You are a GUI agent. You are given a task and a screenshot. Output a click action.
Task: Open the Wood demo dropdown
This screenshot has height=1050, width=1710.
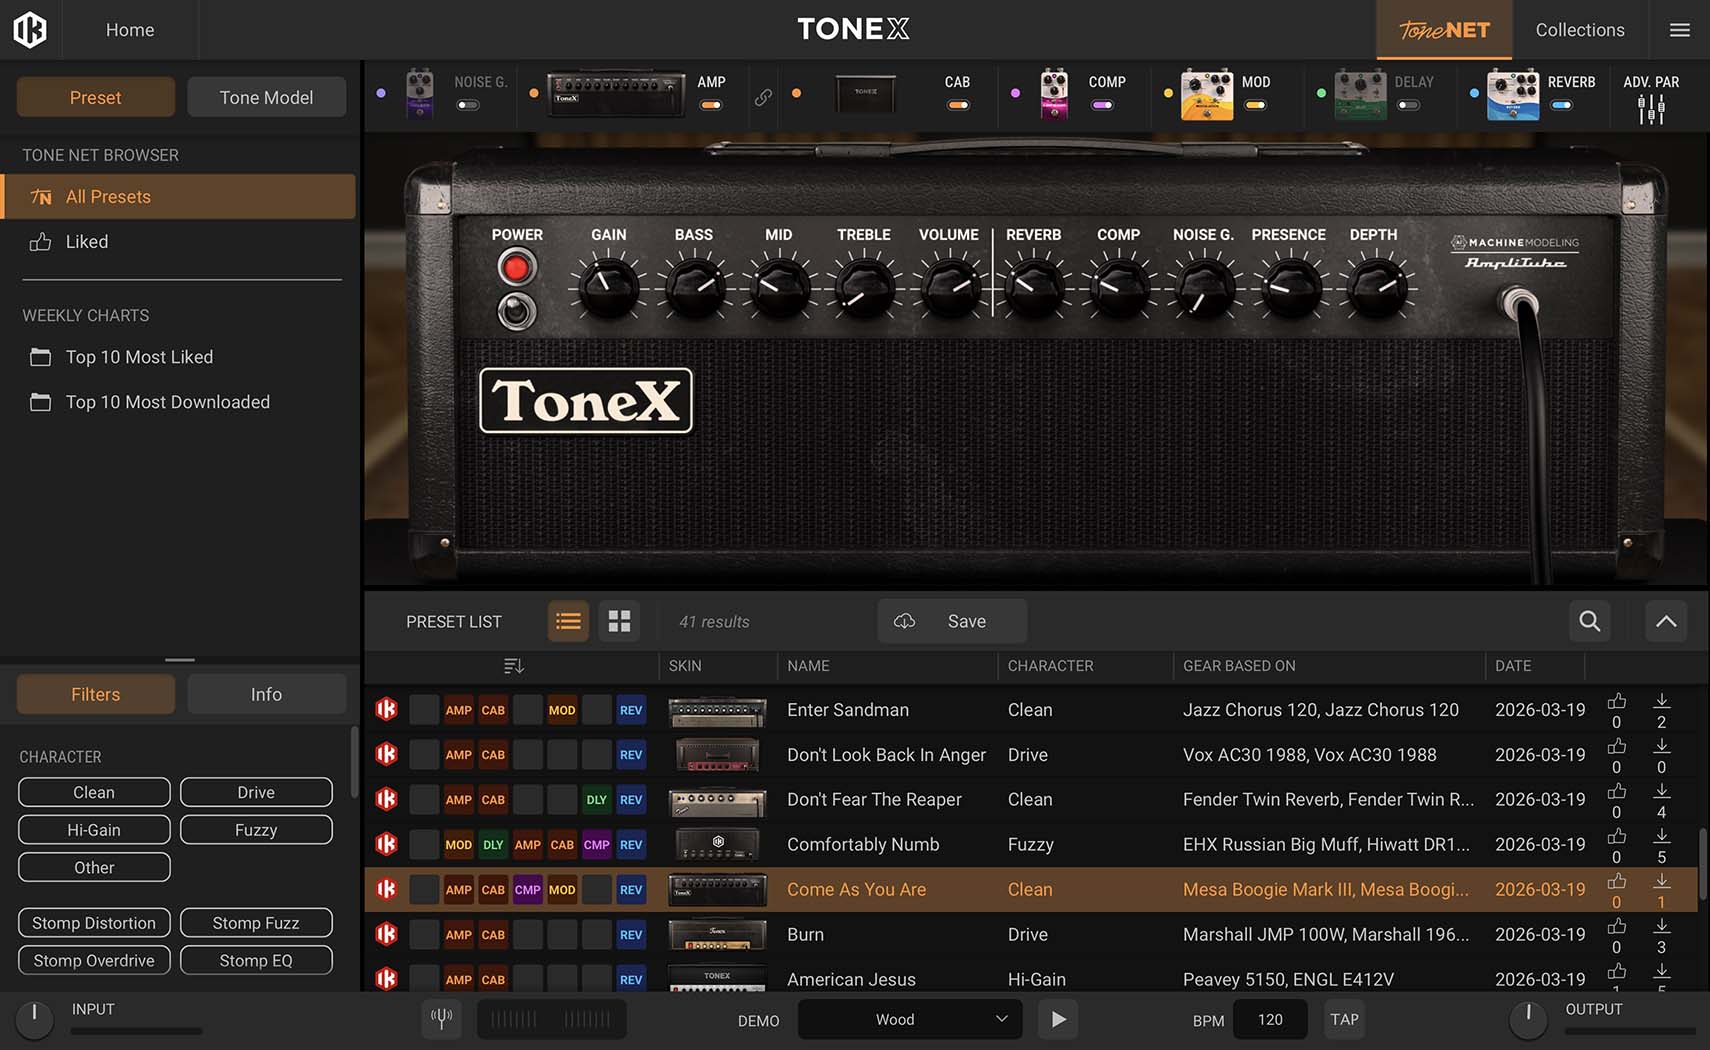[x=909, y=1019]
